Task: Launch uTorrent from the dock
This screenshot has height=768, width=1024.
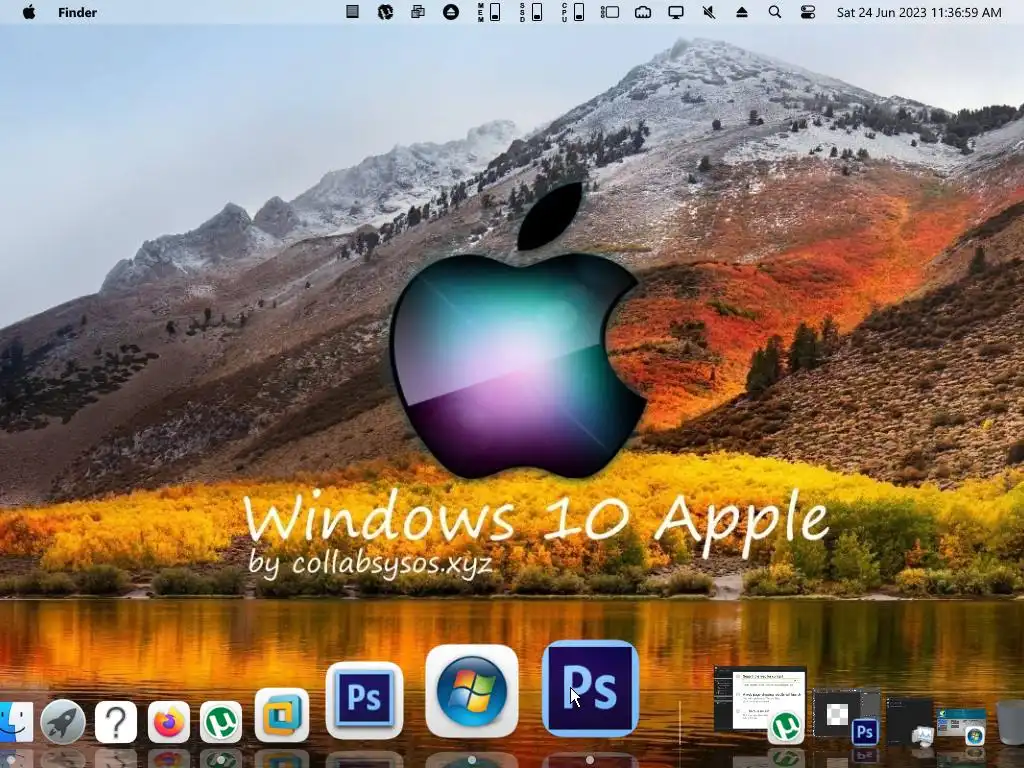Action: point(221,722)
